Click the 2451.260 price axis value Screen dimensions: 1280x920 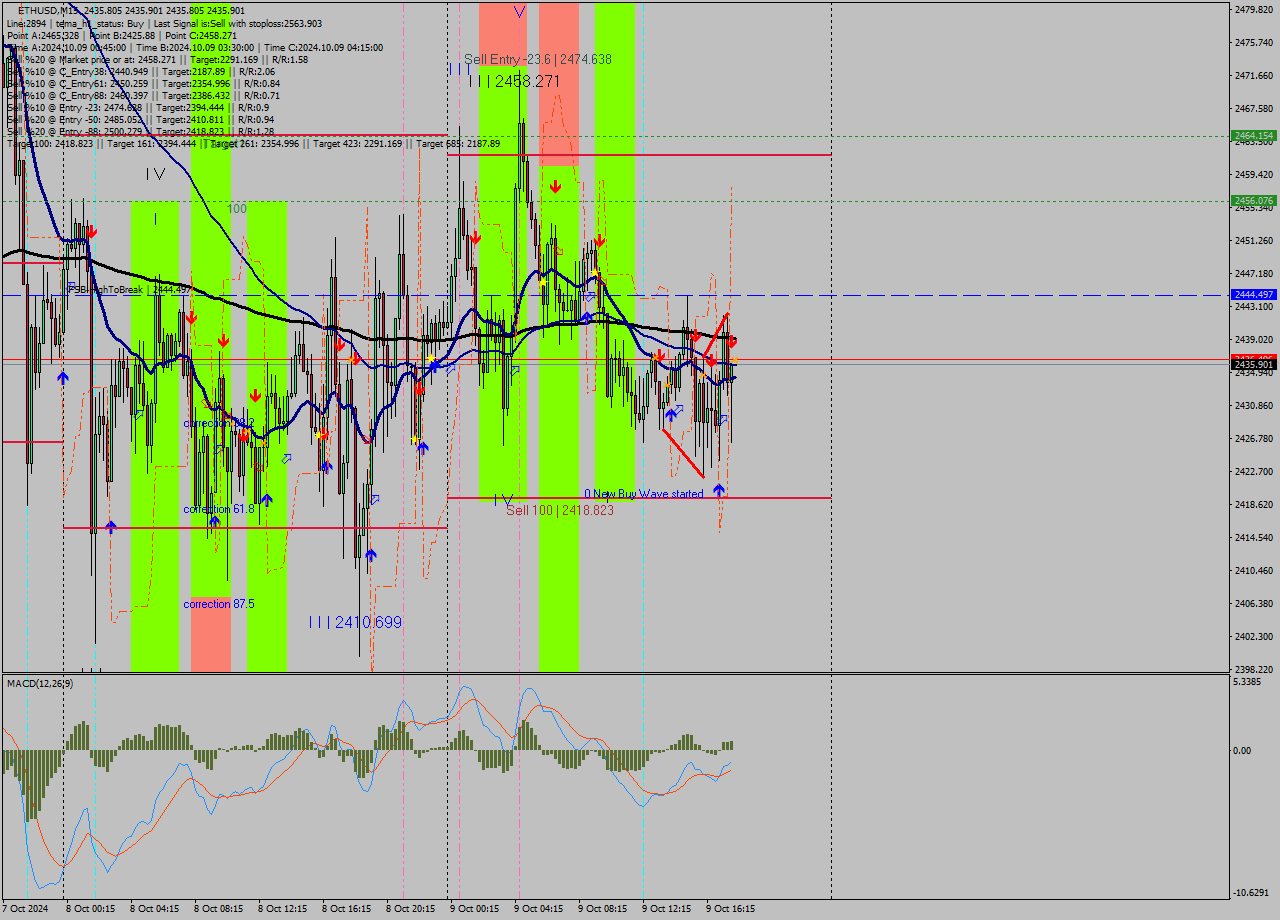click(x=1254, y=240)
